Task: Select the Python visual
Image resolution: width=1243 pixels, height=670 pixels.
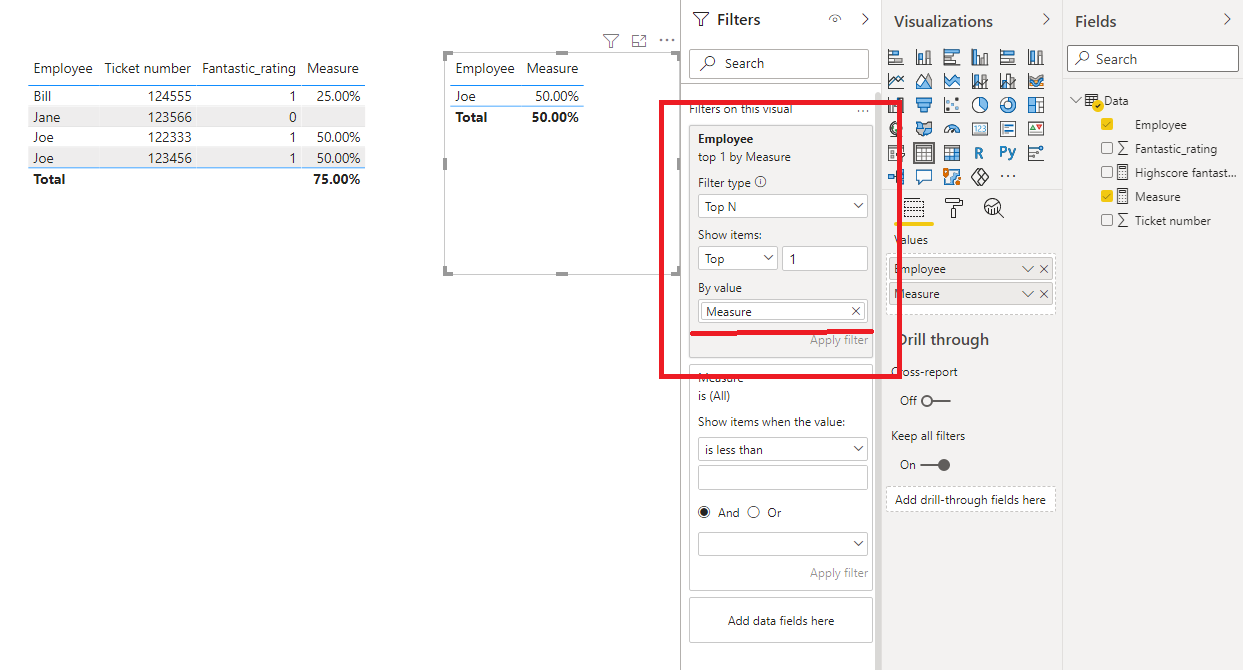Action: click(x=1008, y=153)
